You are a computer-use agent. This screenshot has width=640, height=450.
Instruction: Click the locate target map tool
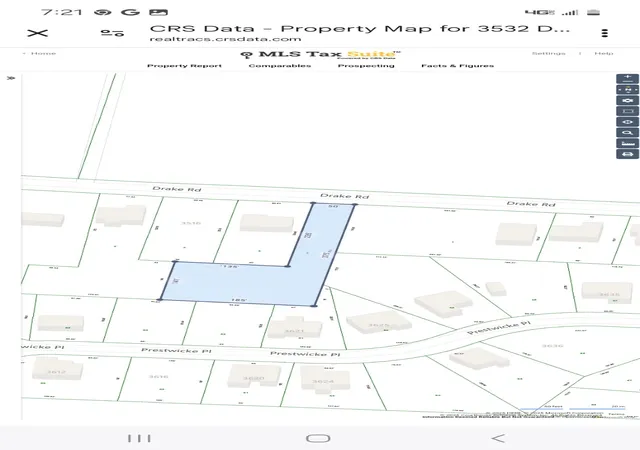pos(627,122)
